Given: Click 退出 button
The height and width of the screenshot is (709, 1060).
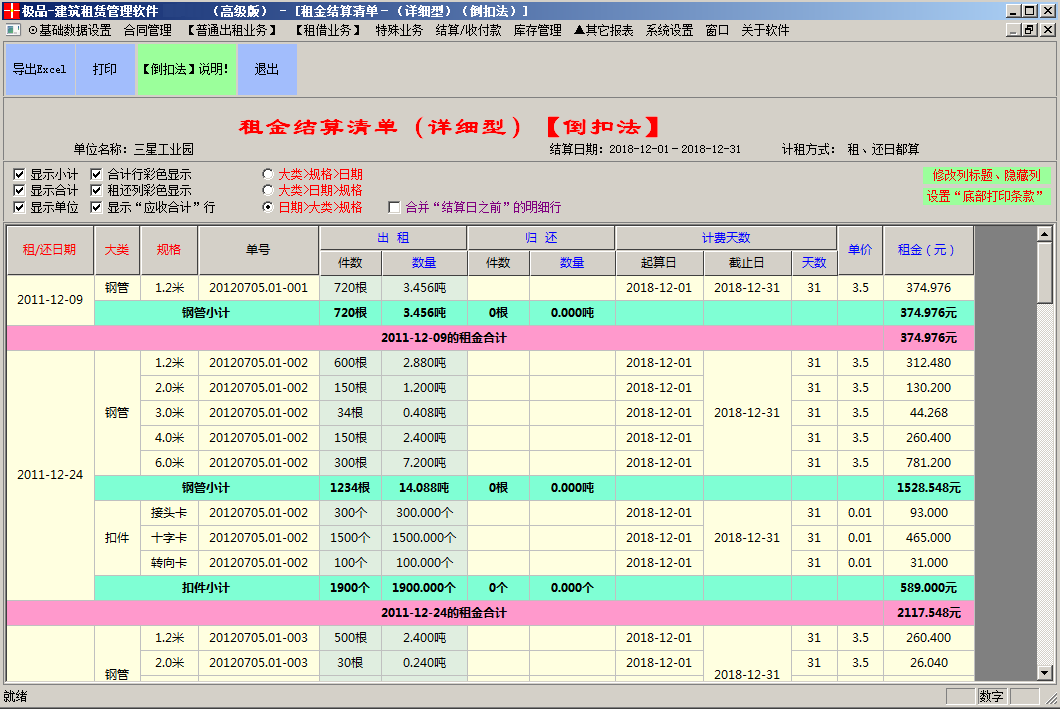Looking at the screenshot, I should (x=267, y=69).
